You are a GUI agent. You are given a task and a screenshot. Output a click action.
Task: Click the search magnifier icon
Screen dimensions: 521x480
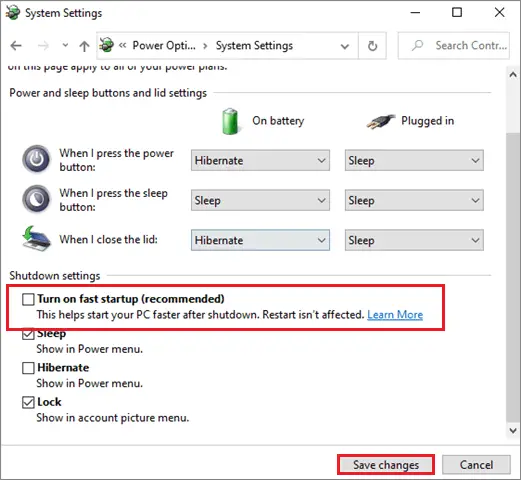pyautogui.click(x=417, y=45)
